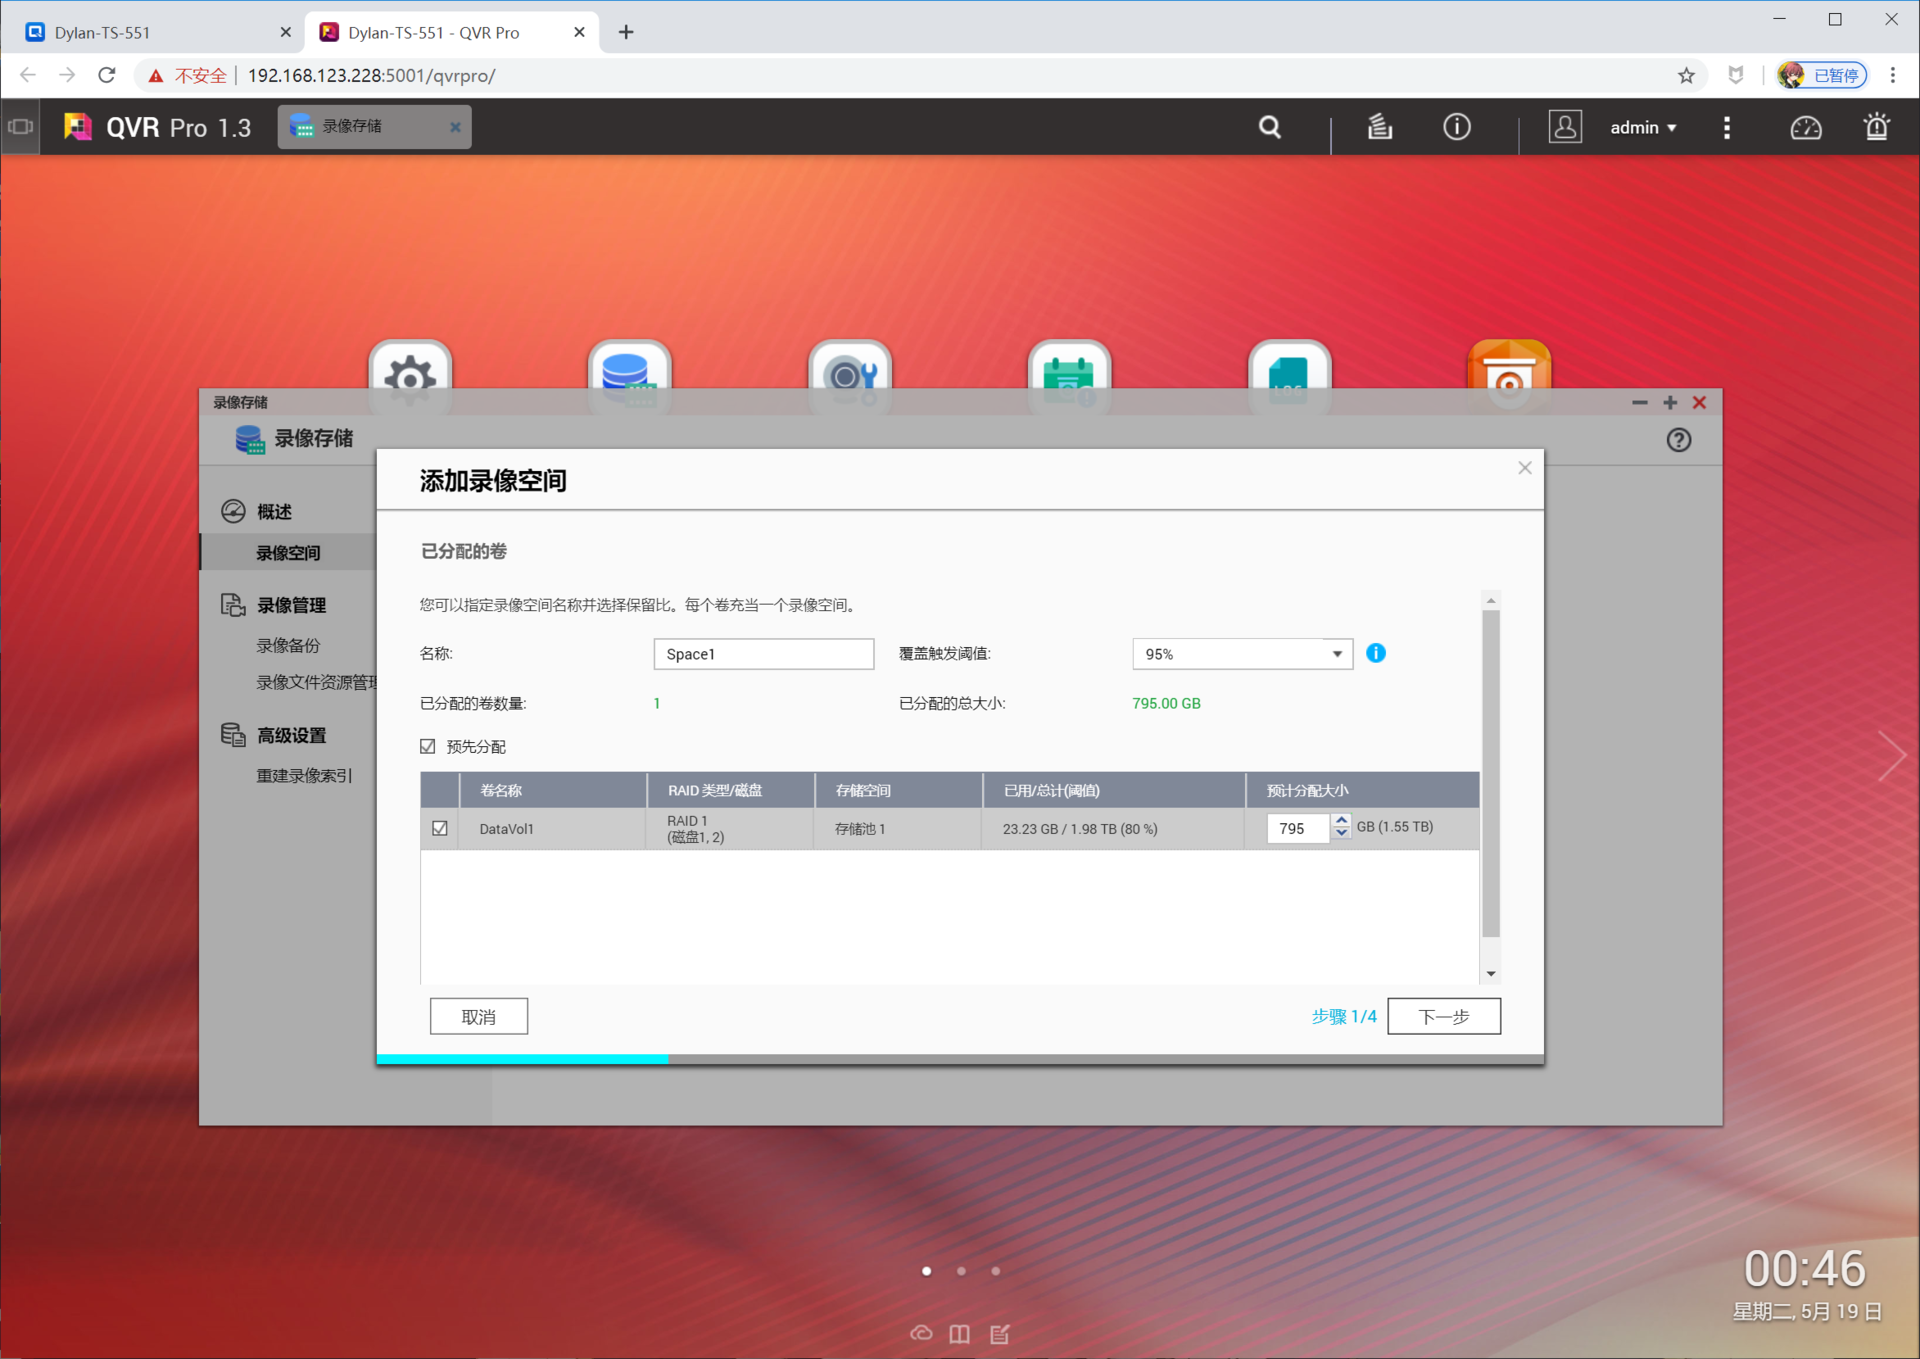
Task: Increase allocated size with up stepper arrow
Action: (1341, 820)
